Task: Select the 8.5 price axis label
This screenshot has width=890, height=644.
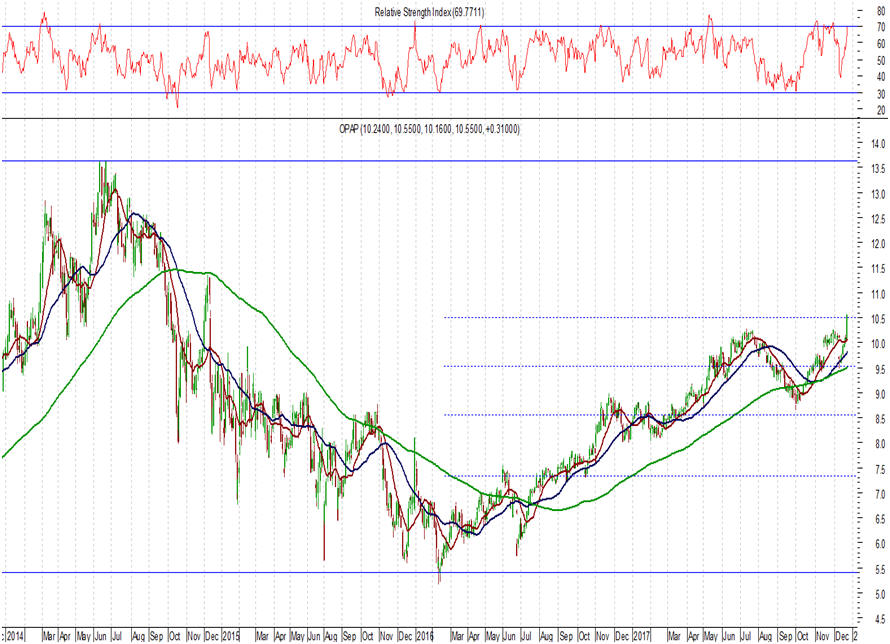Action: coord(879,420)
